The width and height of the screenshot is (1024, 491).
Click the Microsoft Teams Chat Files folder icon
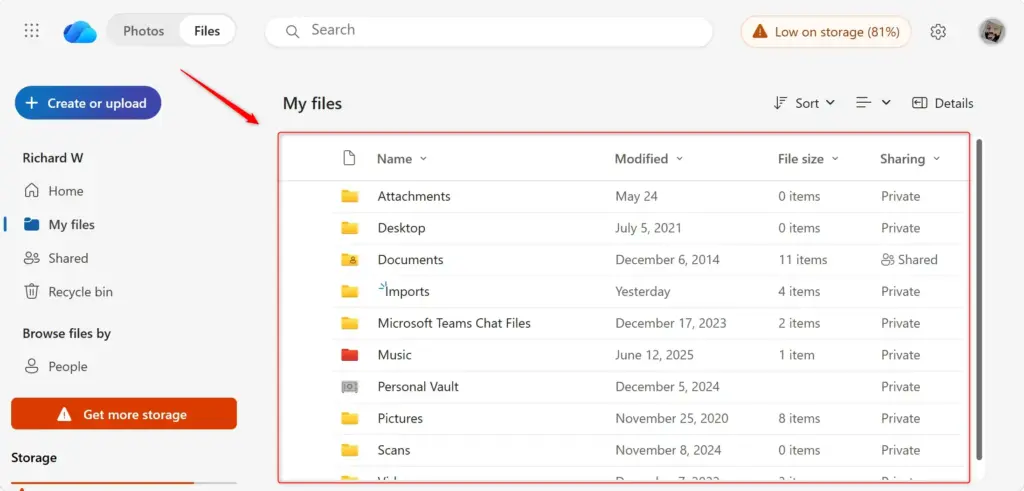click(x=350, y=323)
